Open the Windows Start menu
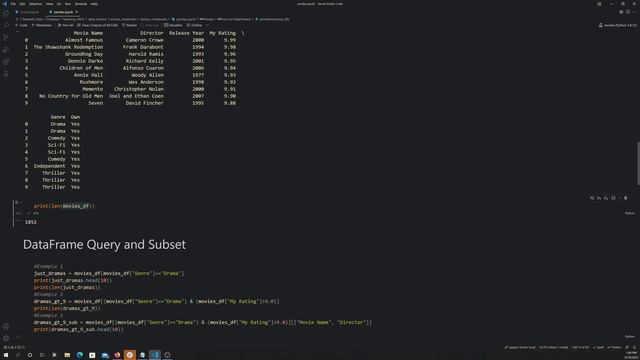640x360 pixels. (x=6, y=355)
